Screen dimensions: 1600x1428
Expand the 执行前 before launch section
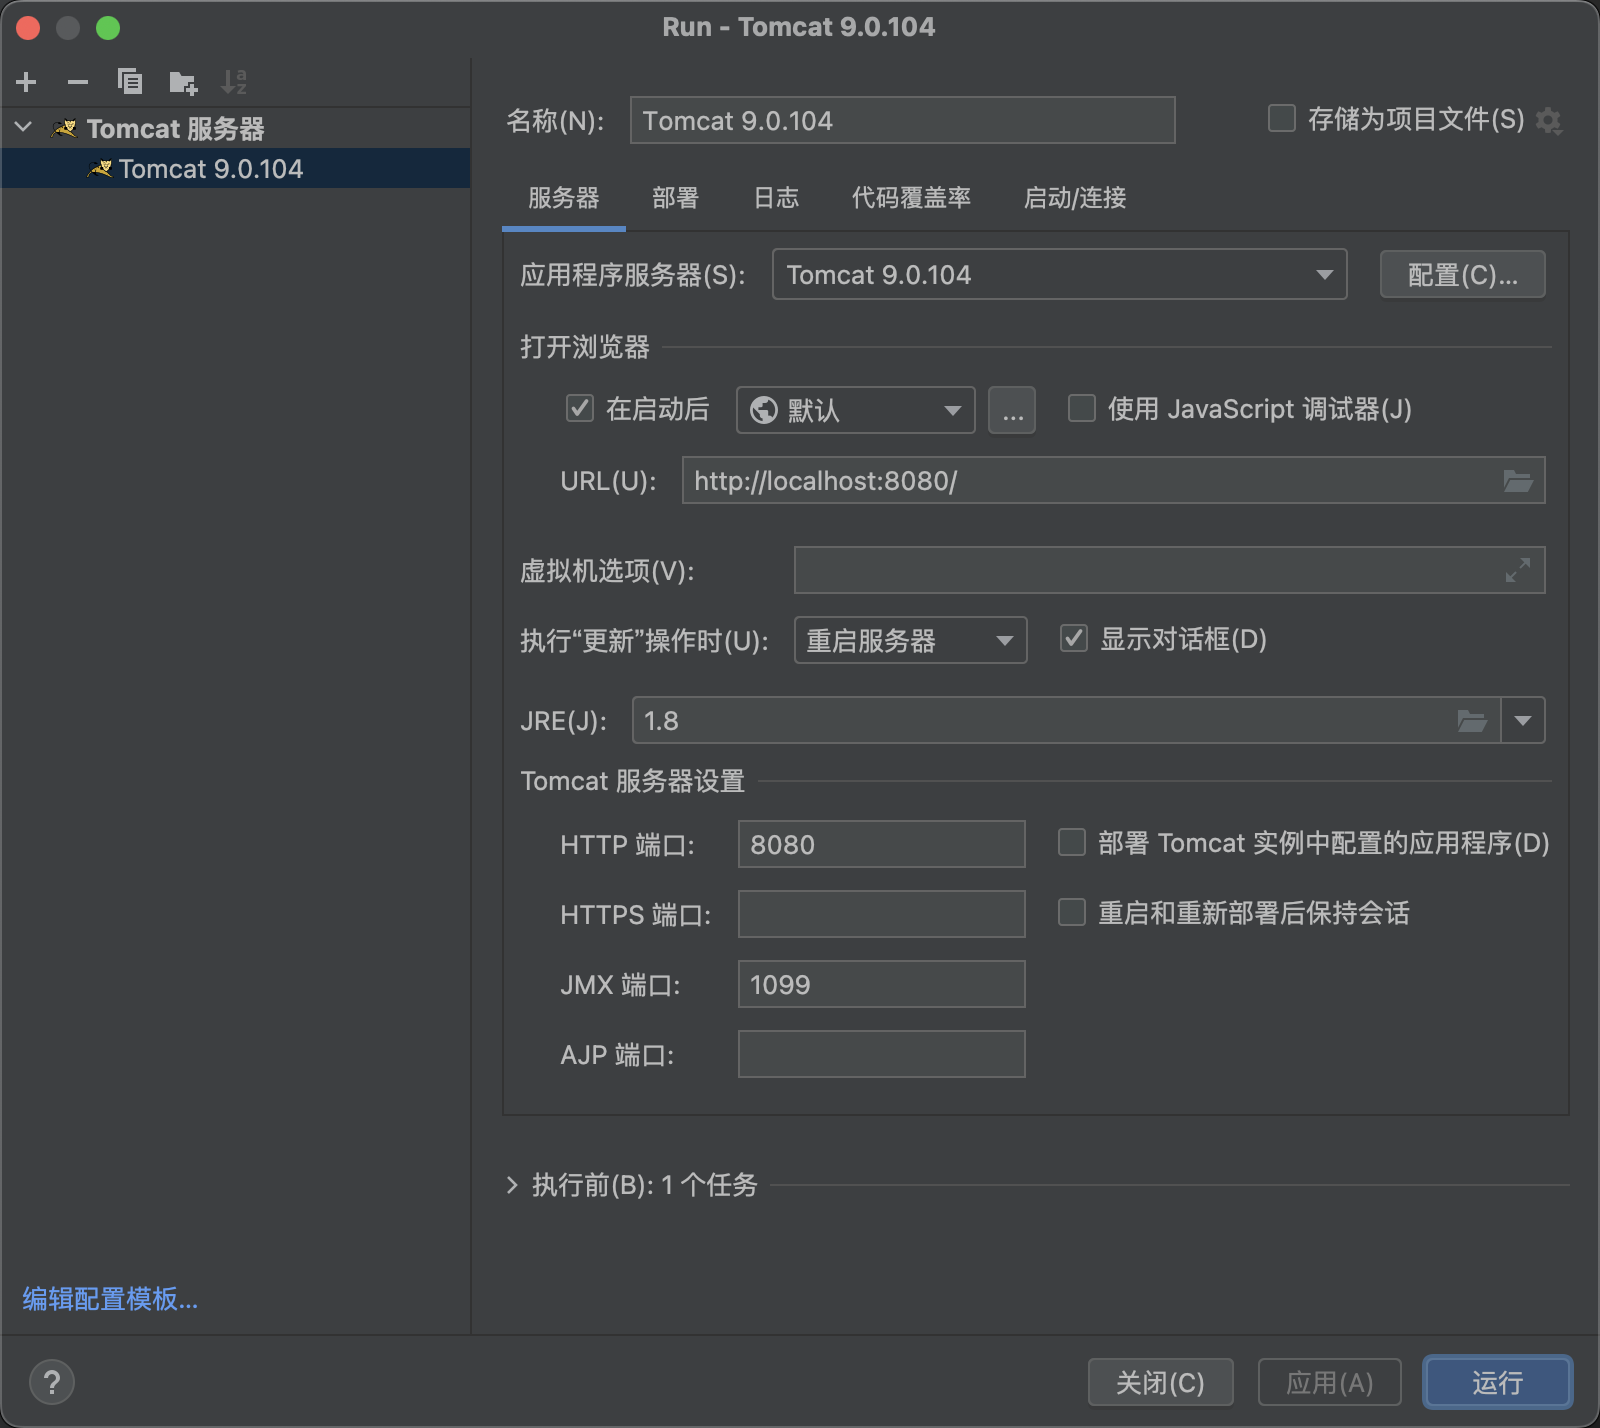[512, 1185]
